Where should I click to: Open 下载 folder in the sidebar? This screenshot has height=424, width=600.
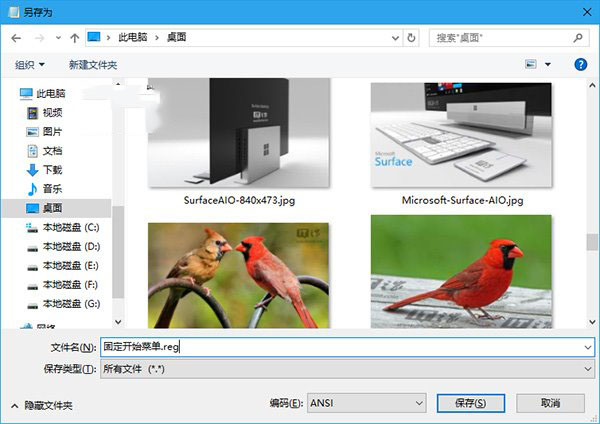pyautogui.click(x=52, y=170)
